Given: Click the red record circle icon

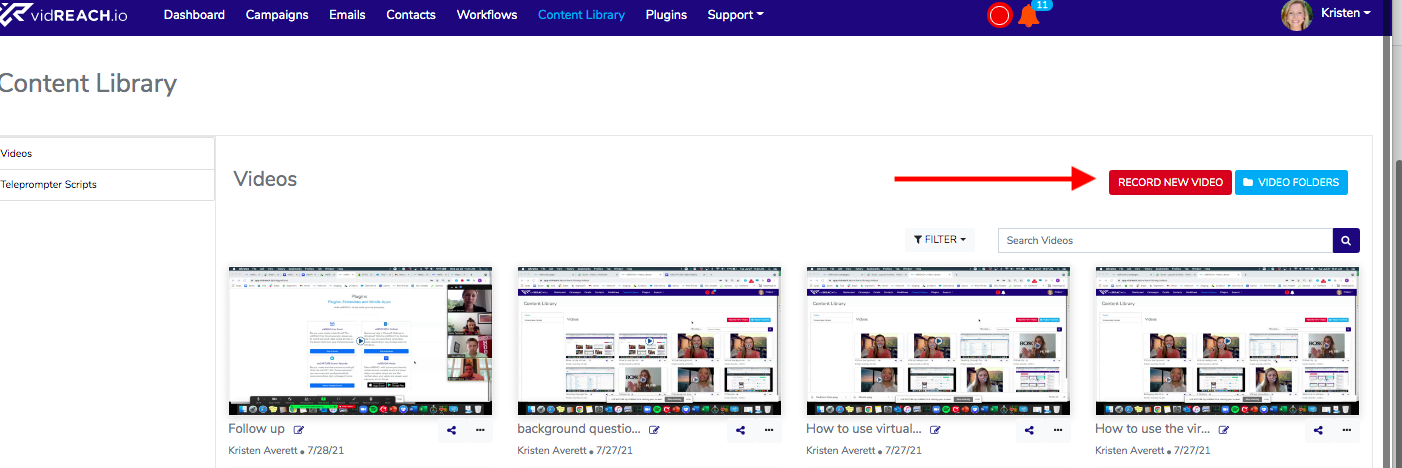Looking at the screenshot, I should click(999, 15).
